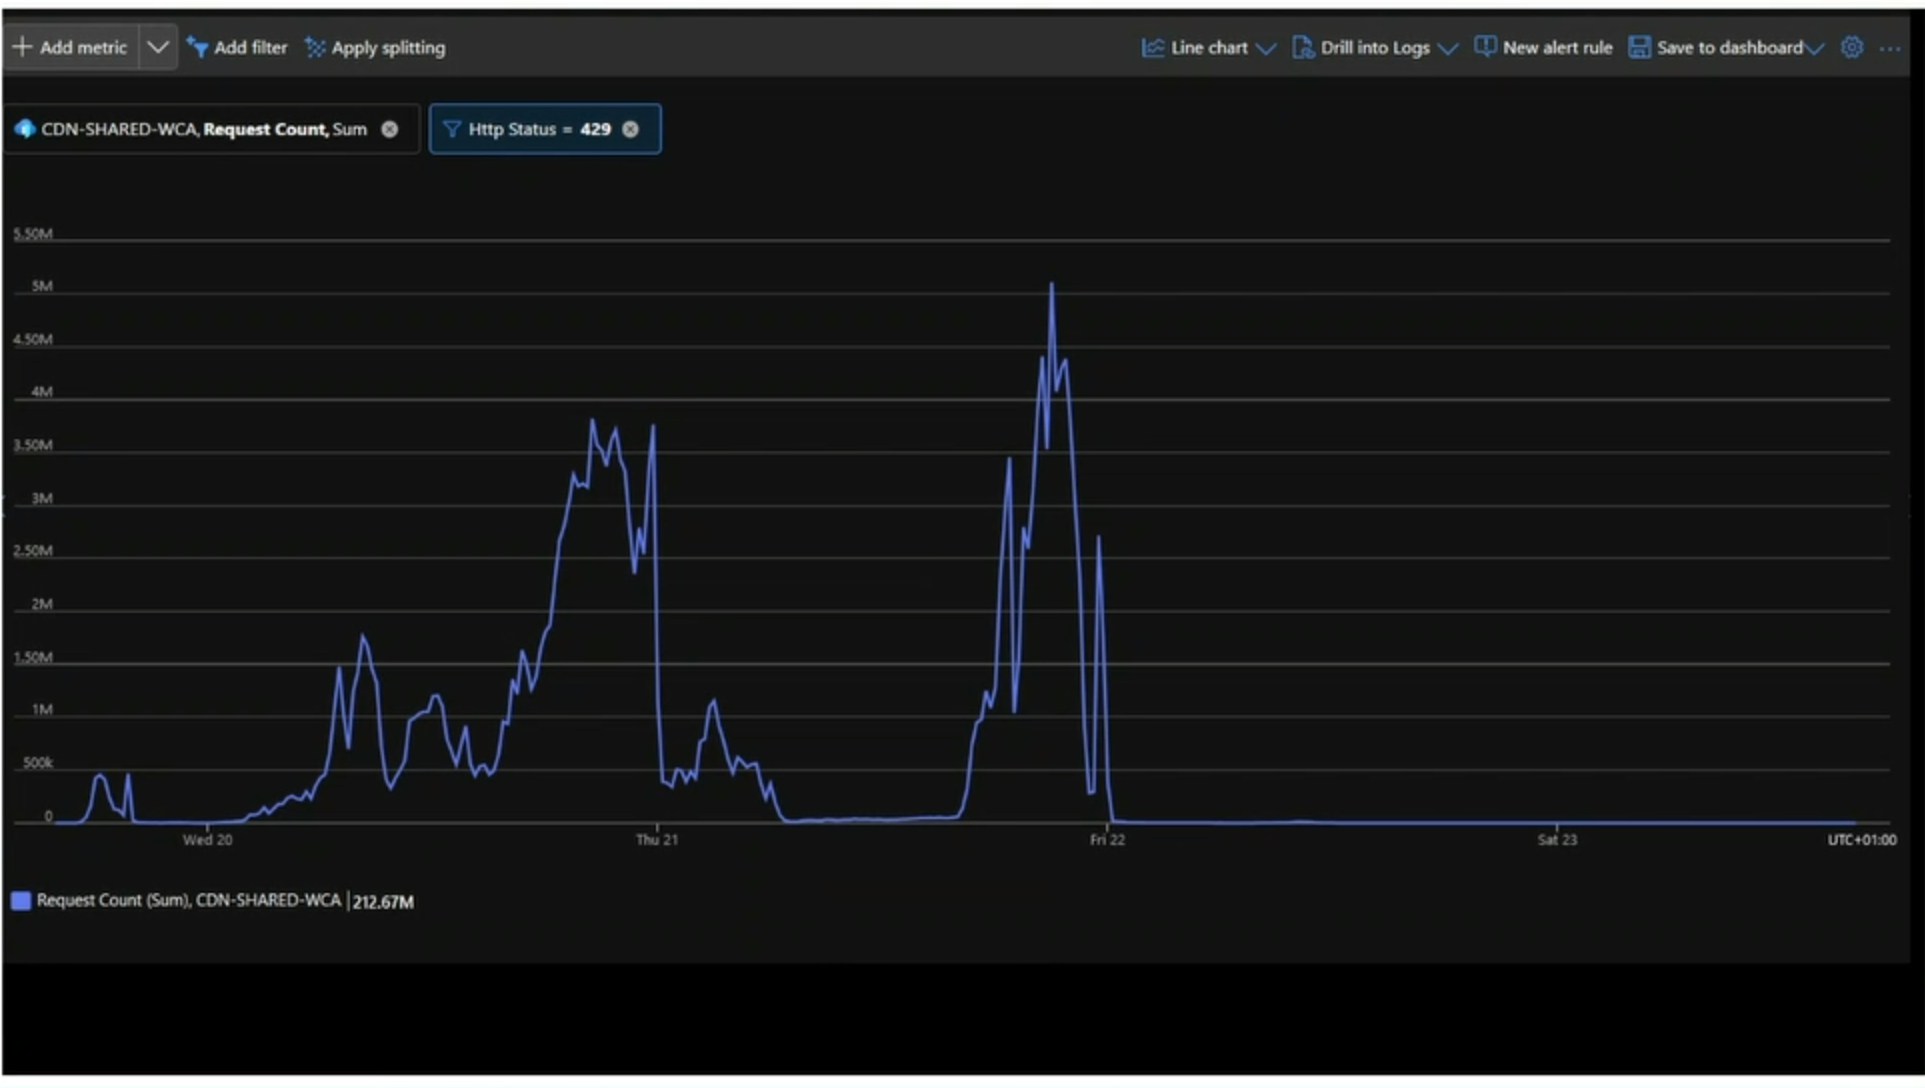Select the CDN-SHARED-WCA Request Count metric pill

(x=203, y=129)
